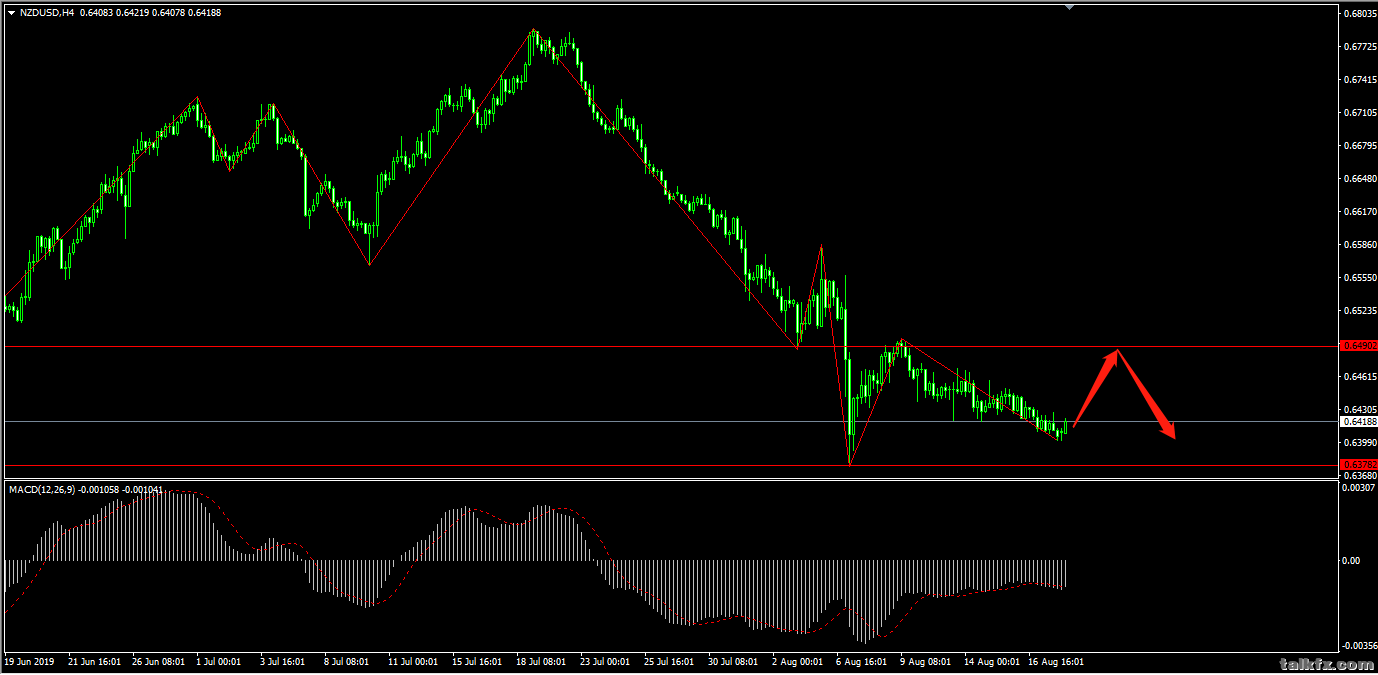Click the red upward arrow drawing
Screen dimensions: 1378x675
point(1097,386)
